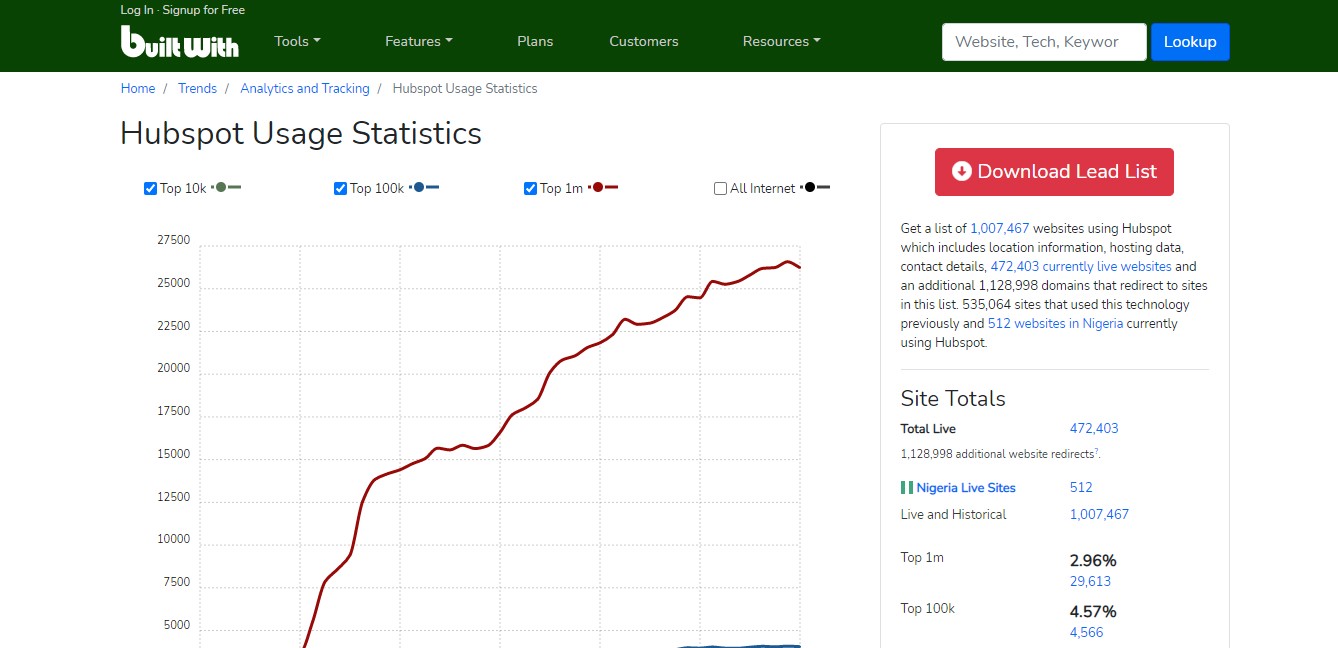The height and width of the screenshot is (648, 1338).
Task: Expand the Tools dropdown menu
Action: pyautogui.click(x=297, y=41)
